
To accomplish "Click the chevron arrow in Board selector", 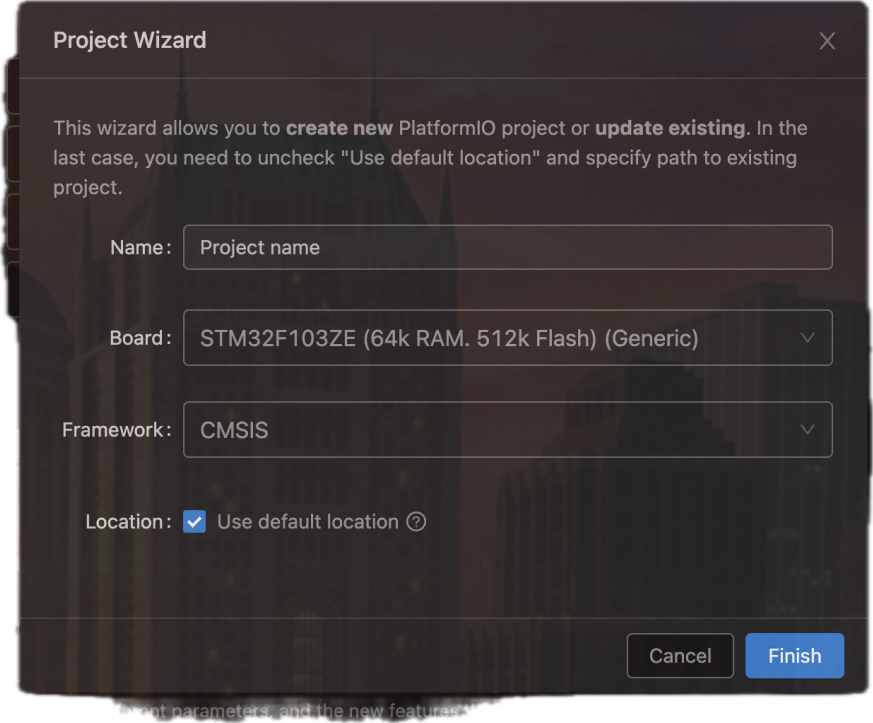I will tap(808, 338).
